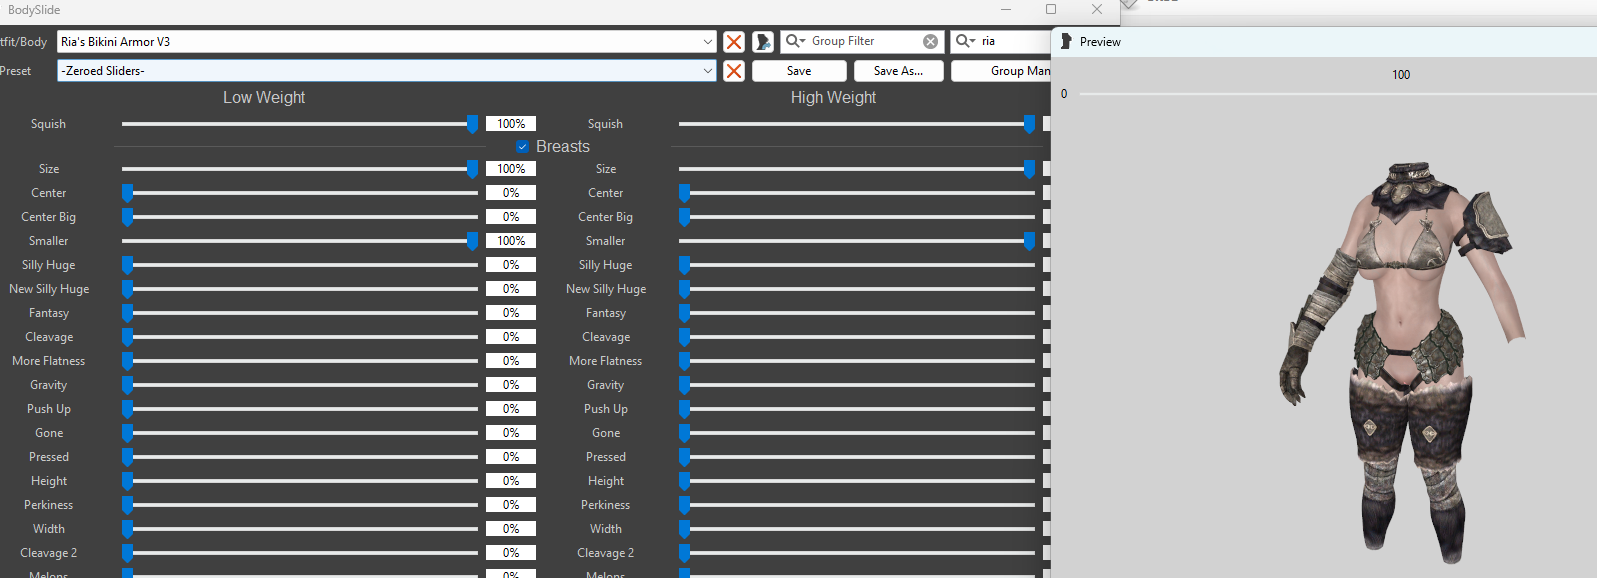The image size is (1597, 578).
Task: Minimize the BodySlide window
Action: tap(1006, 9)
